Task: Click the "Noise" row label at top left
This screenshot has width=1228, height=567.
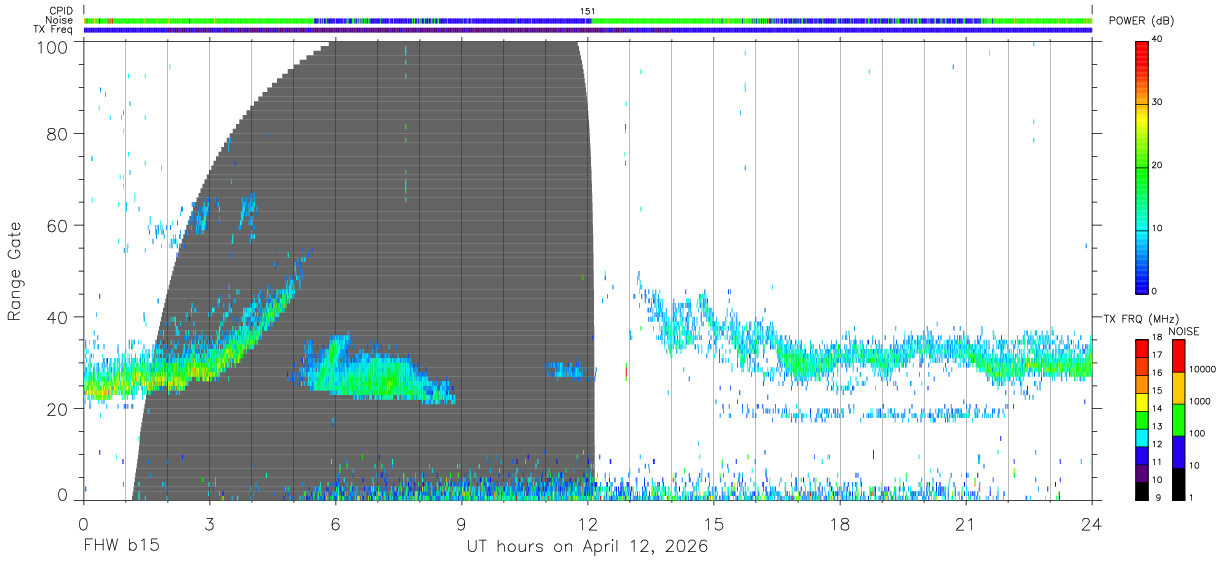Action: [x=60, y=20]
